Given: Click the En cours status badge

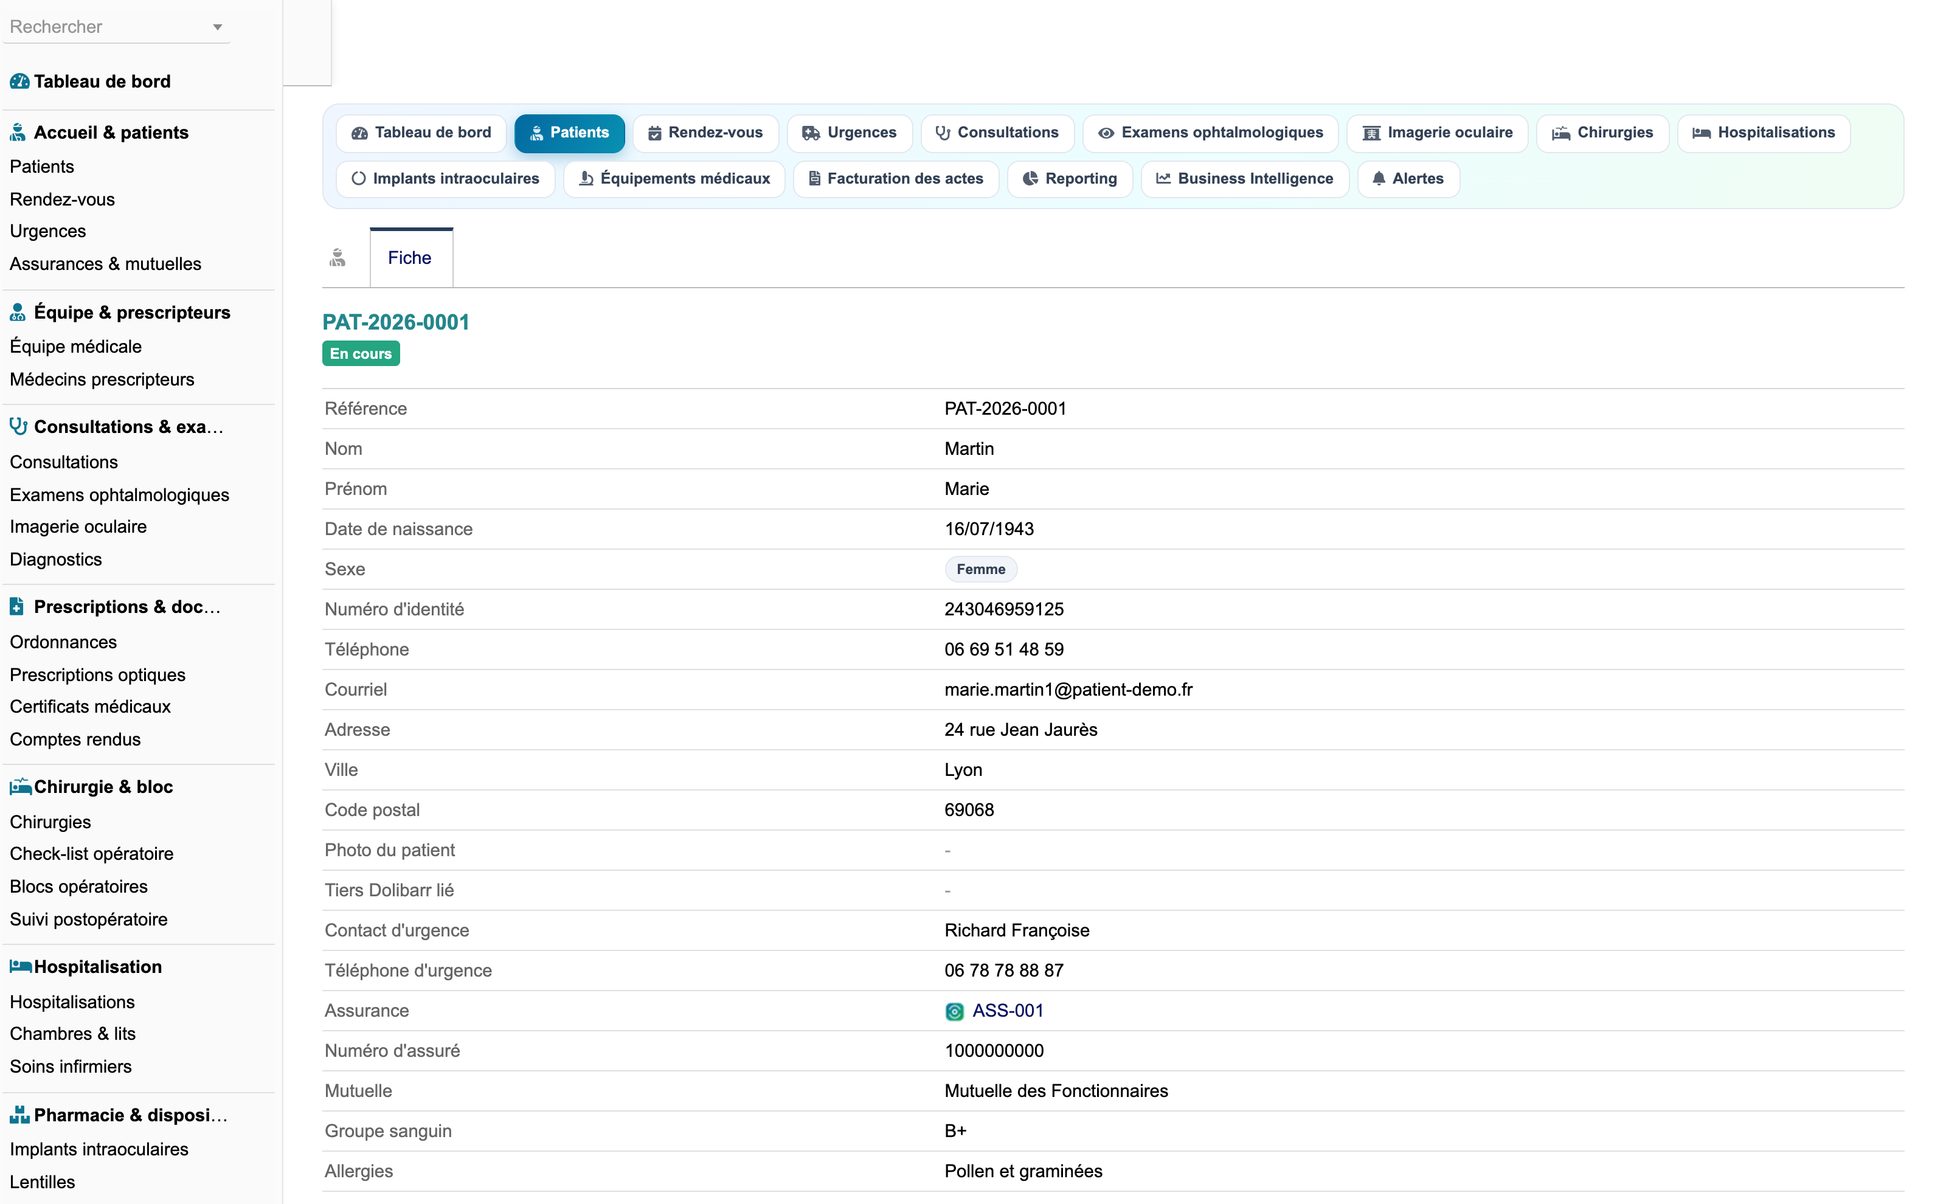Looking at the screenshot, I should pyautogui.click(x=361, y=354).
